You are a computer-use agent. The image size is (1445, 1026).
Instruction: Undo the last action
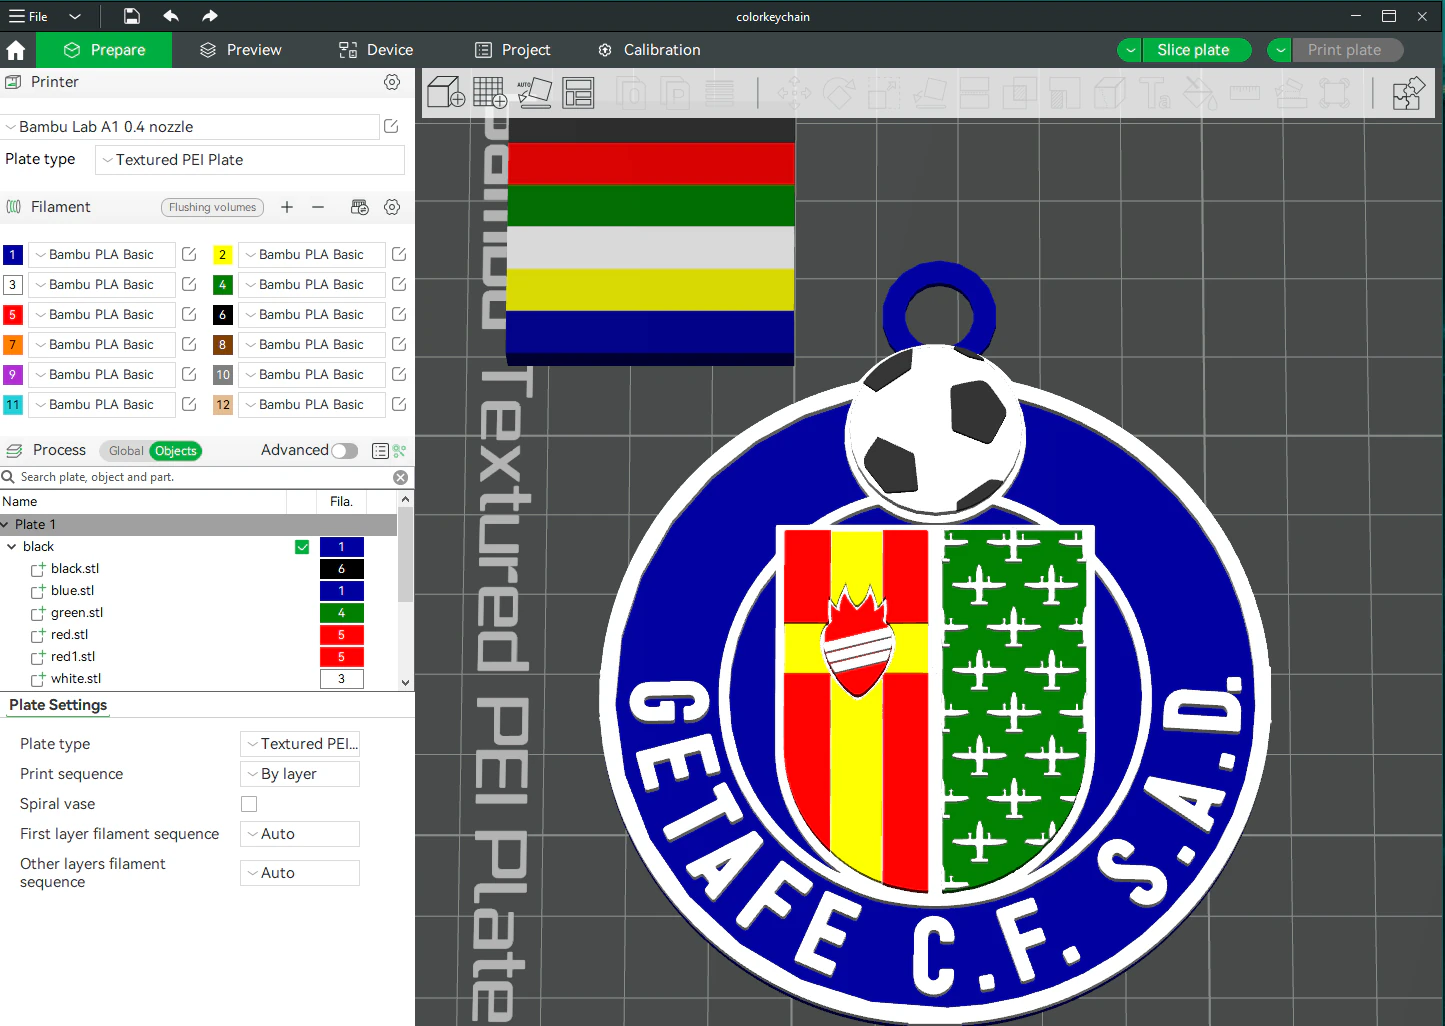pos(171,16)
